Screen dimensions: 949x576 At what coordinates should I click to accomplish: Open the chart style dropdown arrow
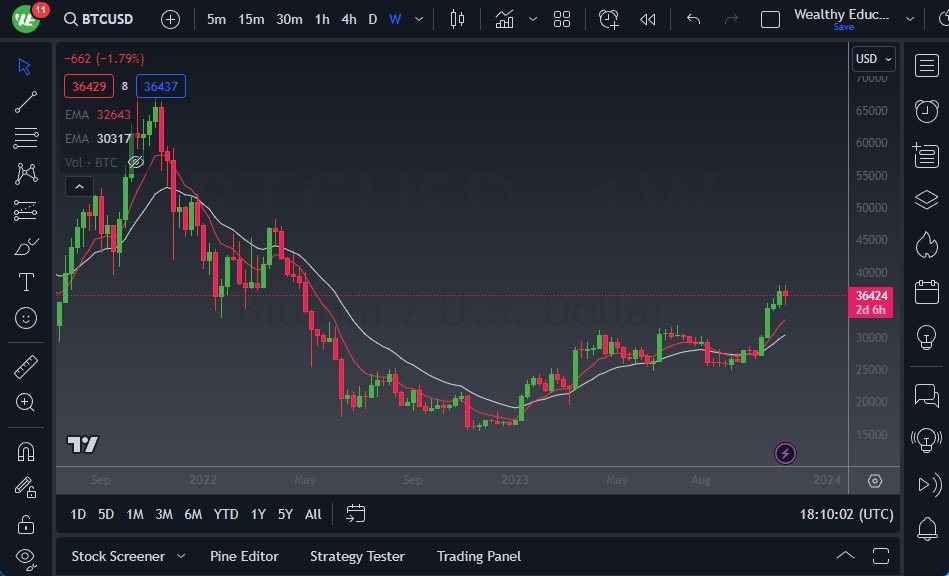(532, 18)
